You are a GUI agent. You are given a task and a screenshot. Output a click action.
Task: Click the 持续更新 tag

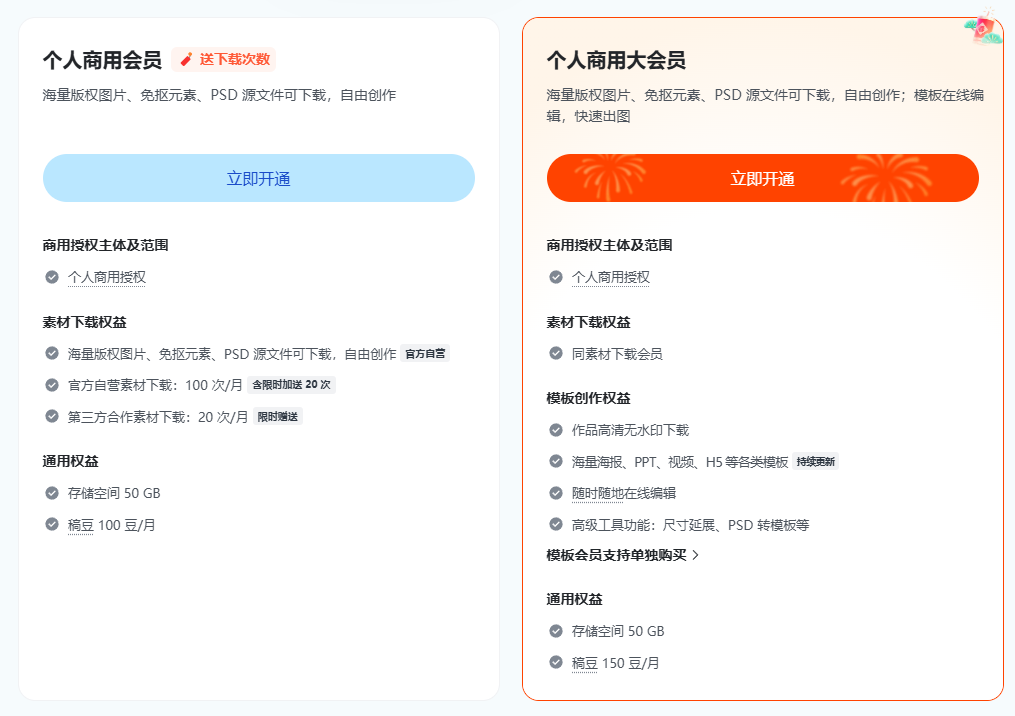[x=816, y=462]
